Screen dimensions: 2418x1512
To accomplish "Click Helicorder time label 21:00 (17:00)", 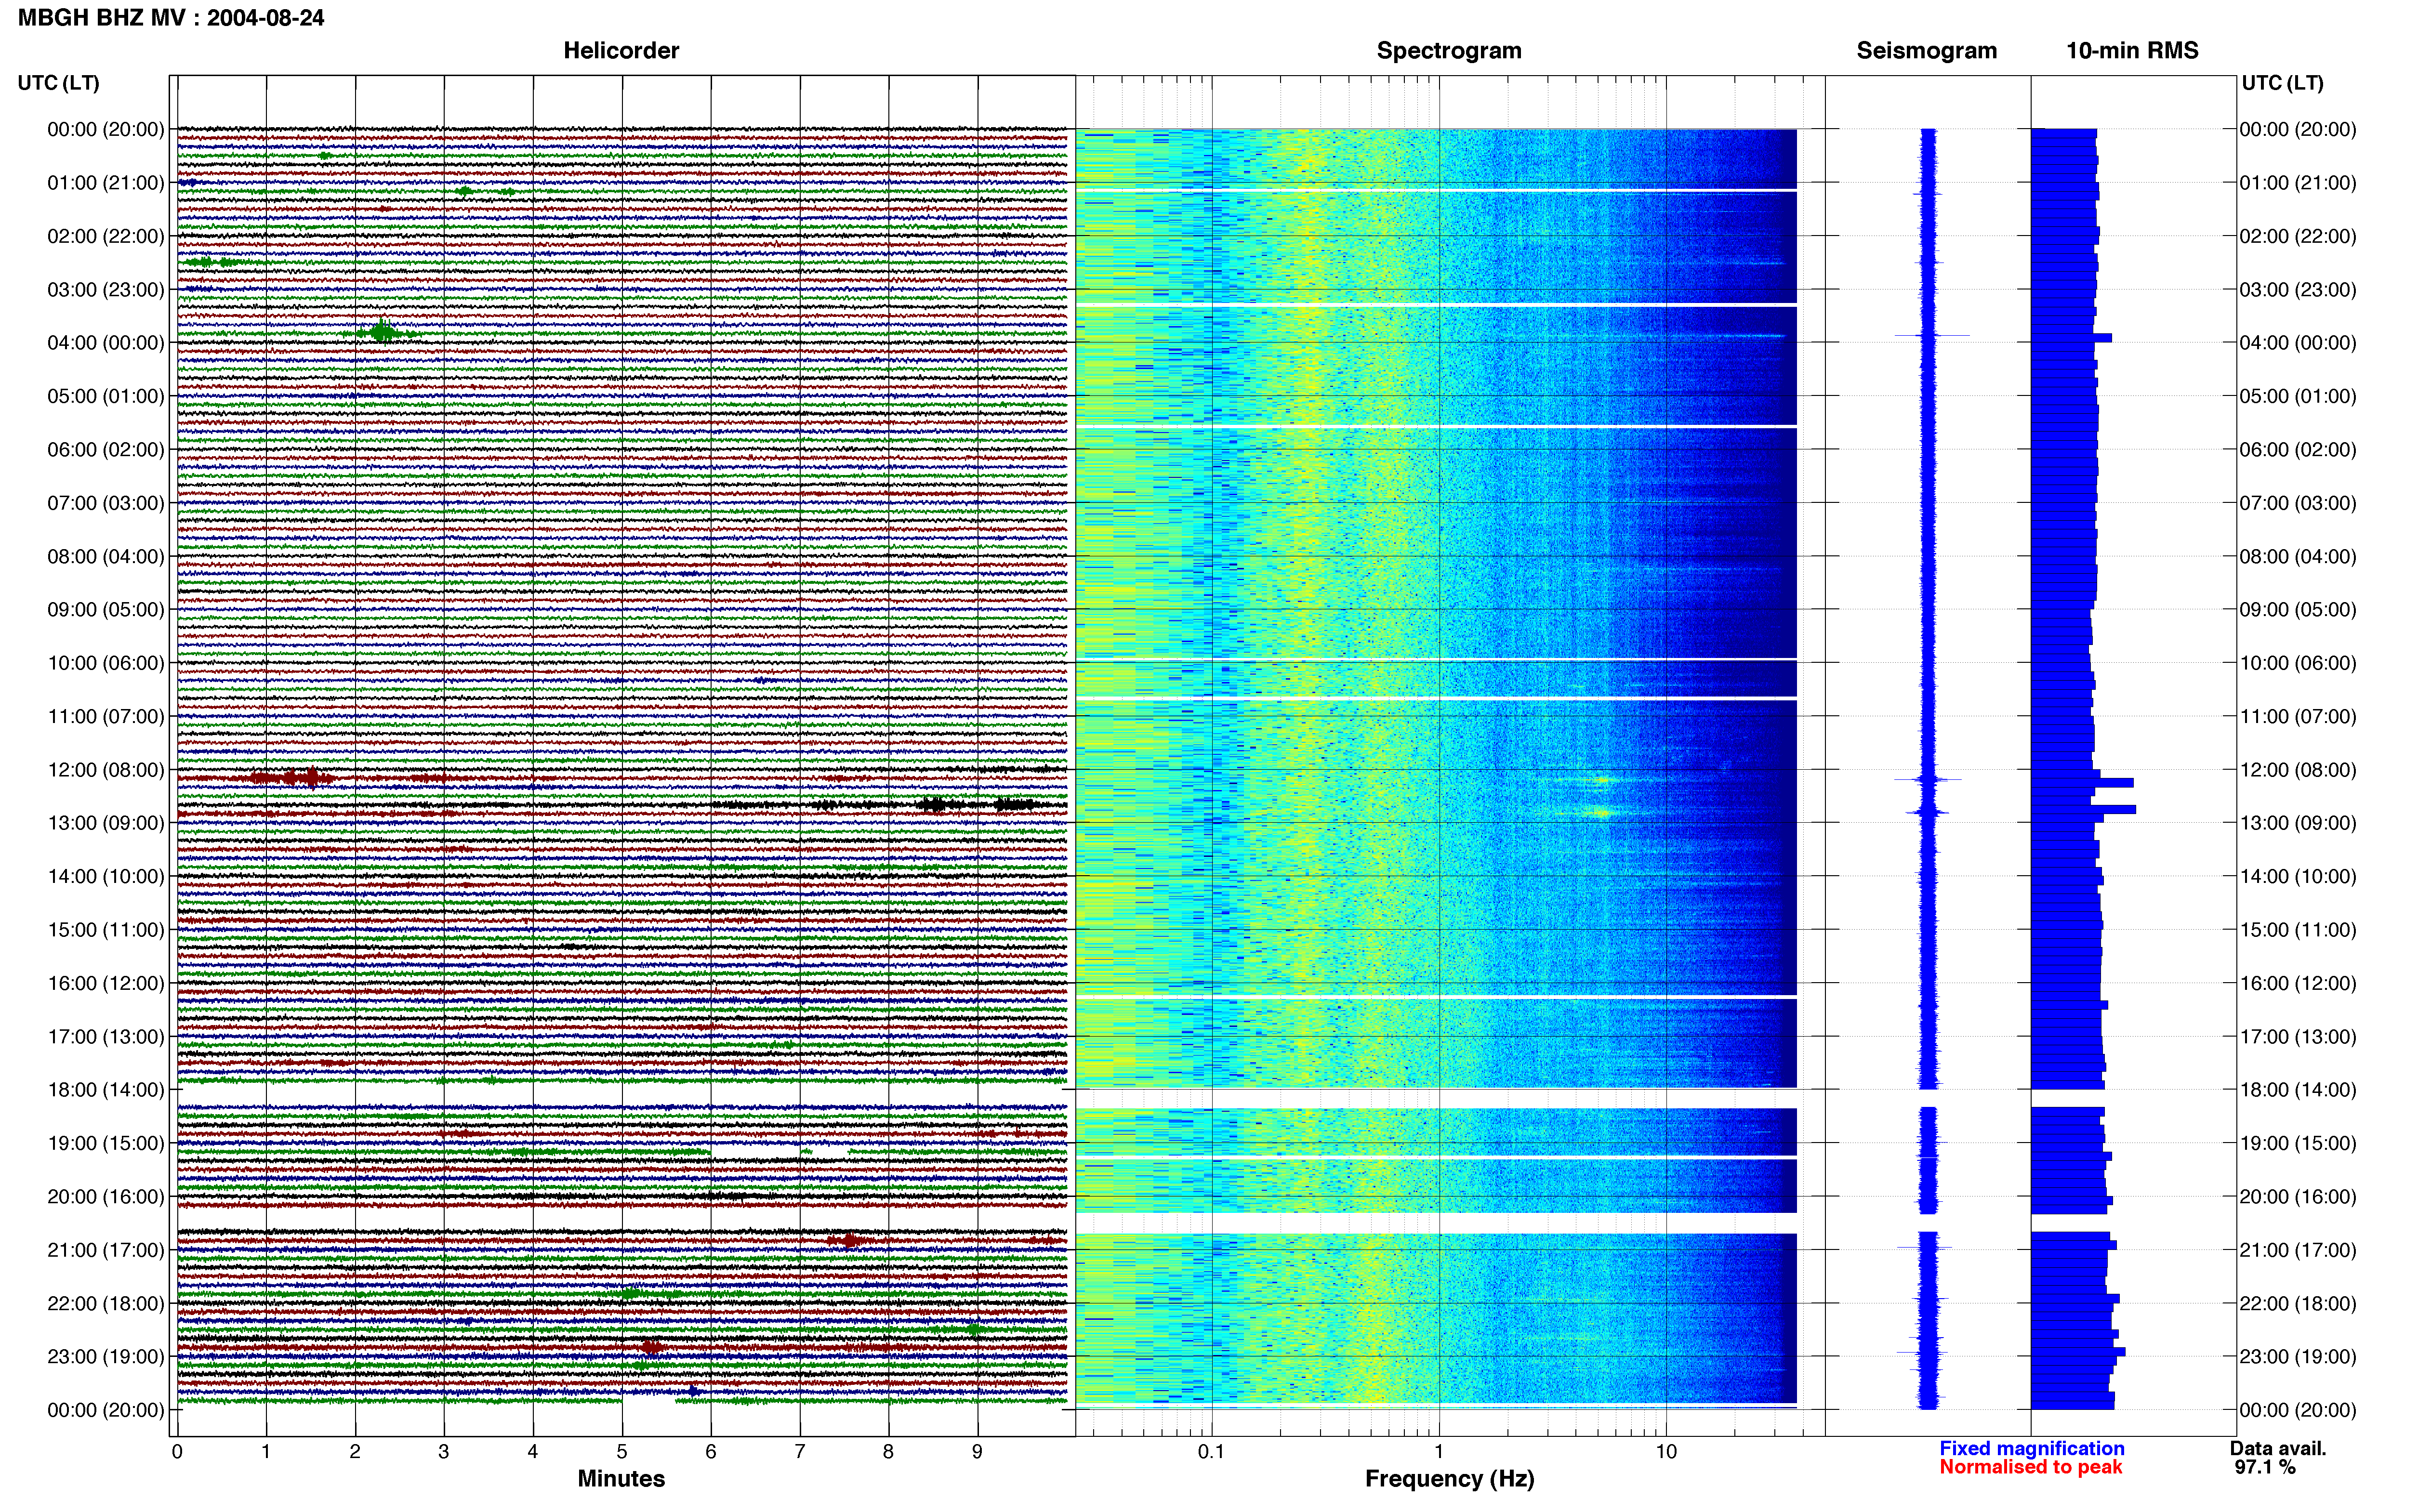I will (x=106, y=1250).
